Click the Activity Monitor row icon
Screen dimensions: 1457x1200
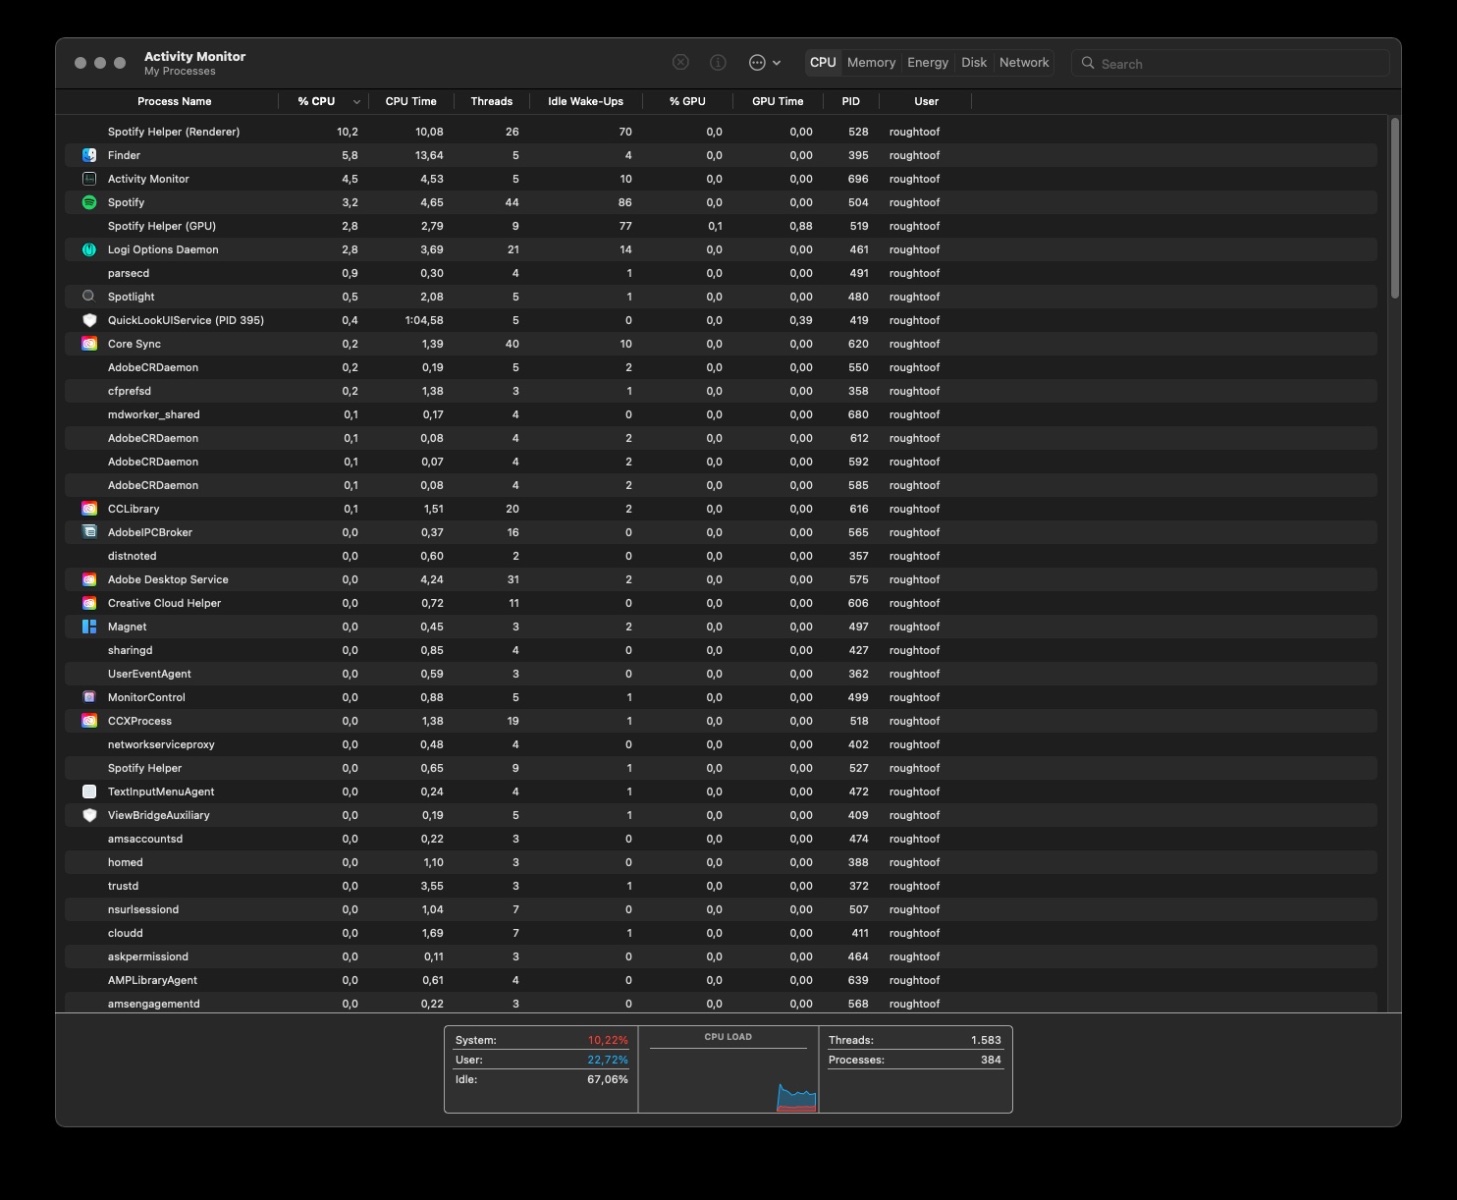[x=89, y=179]
